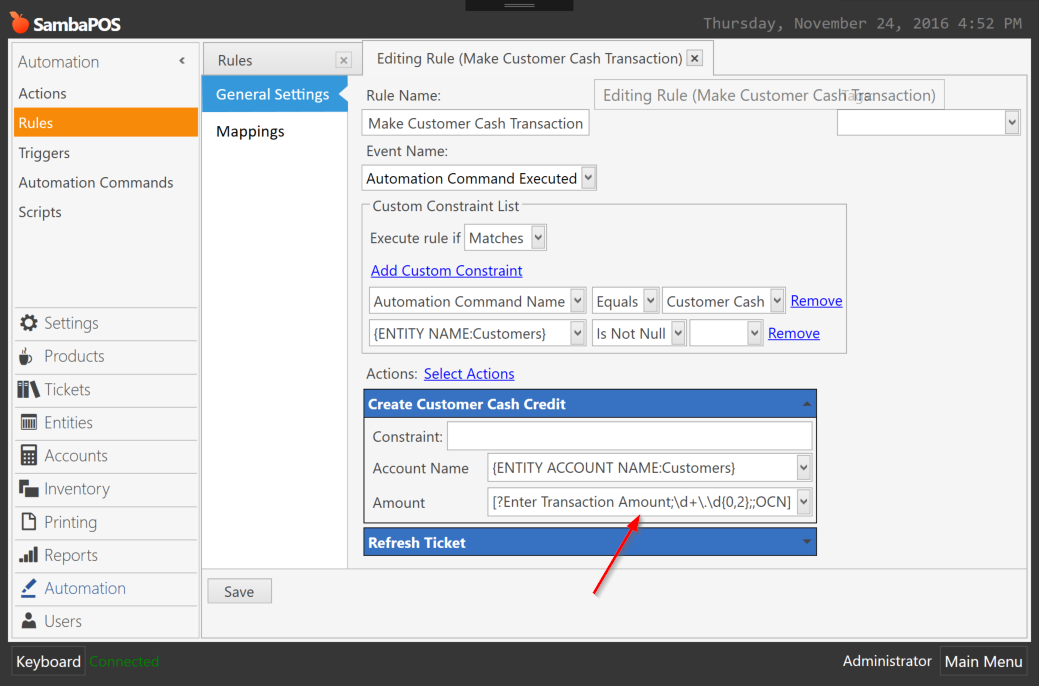The height and width of the screenshot is (686, 1039).
Task: Open the Reports bar chart icon
Action: (x=28, y=555)
